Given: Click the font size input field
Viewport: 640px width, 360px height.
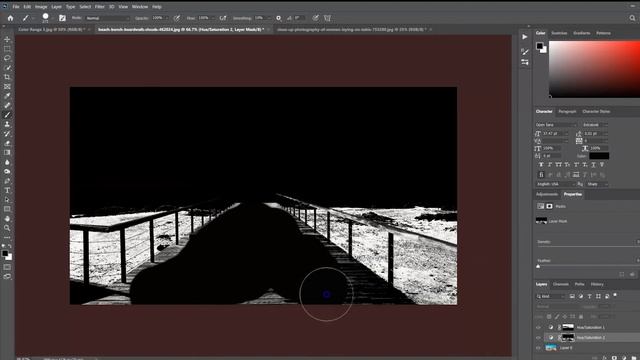Looking at the screenshot, I should tap(555, 133).
